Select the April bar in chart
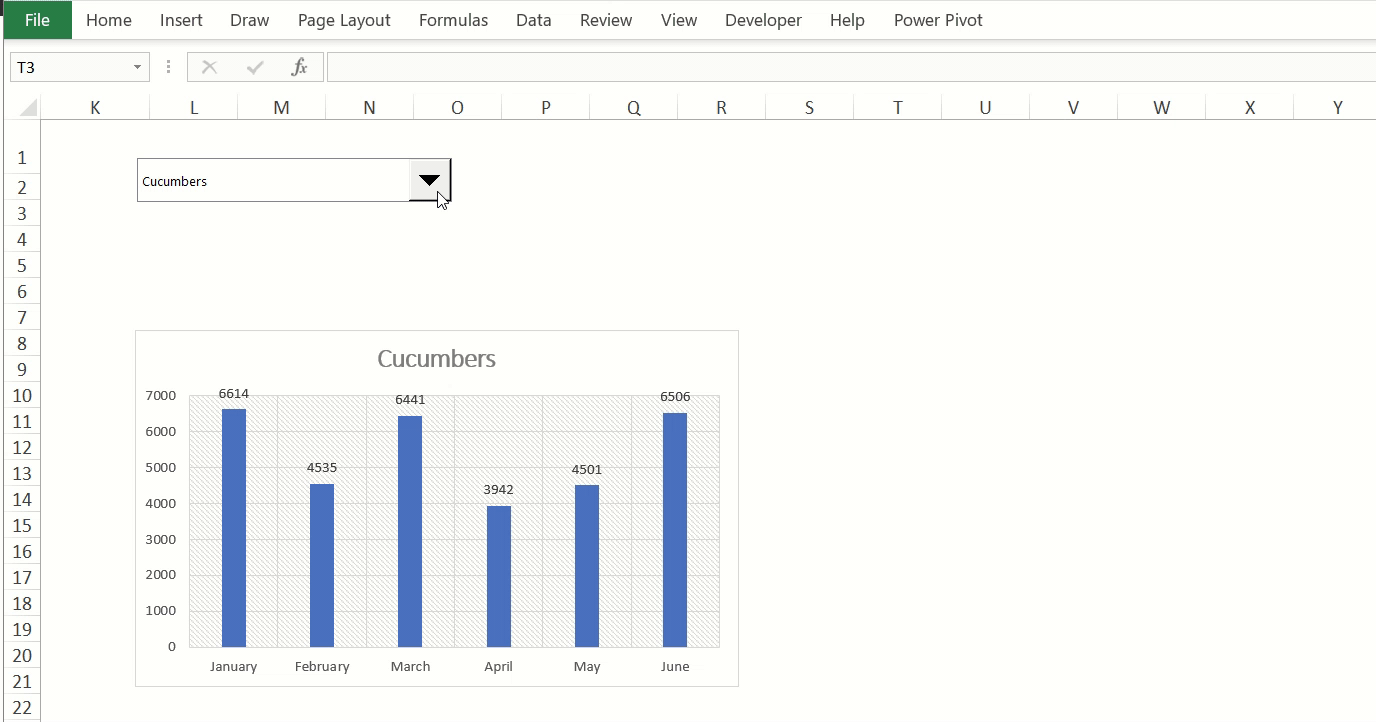The width and height of the screenshot is (1376, 722). pyautogui.click(x=499, y=576)
